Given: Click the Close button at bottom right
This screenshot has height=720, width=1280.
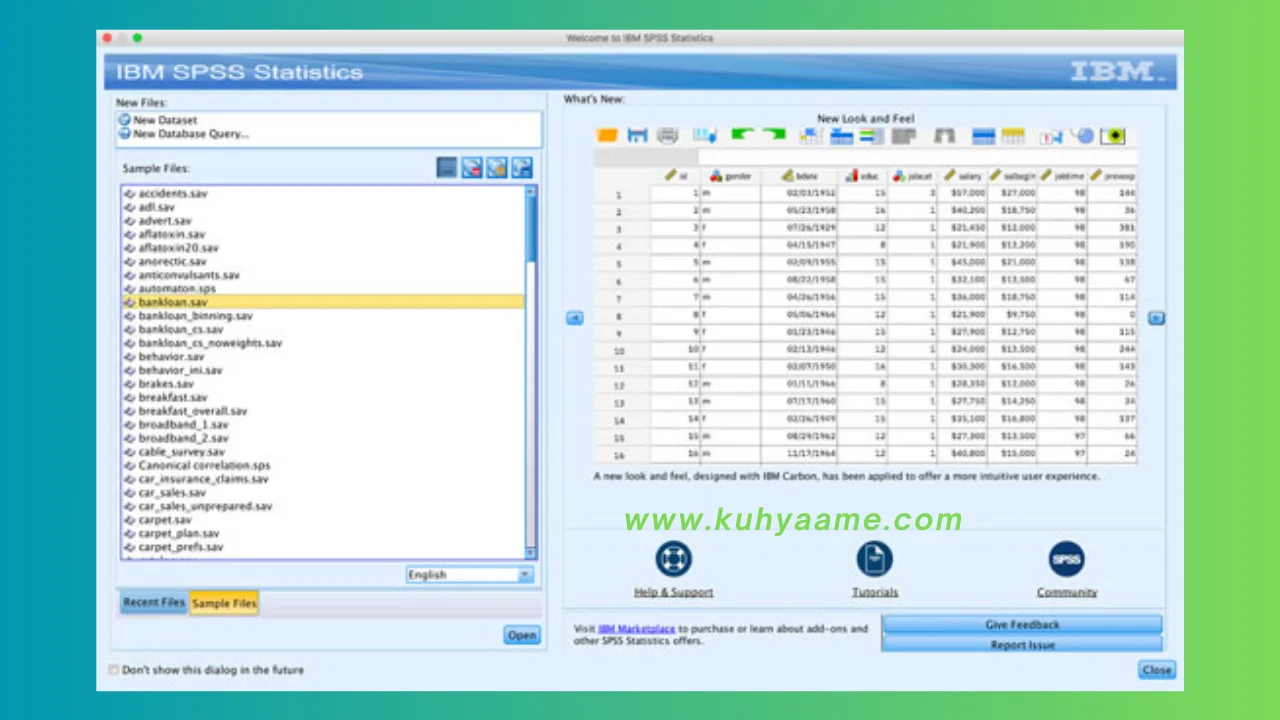Looking at the screenshot, I should pyautogui.click(x=1157, y=670).
